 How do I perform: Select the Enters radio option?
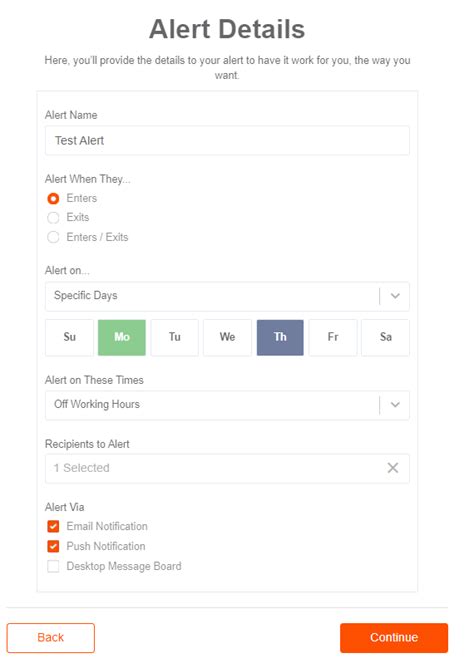(x=53, y=199)
